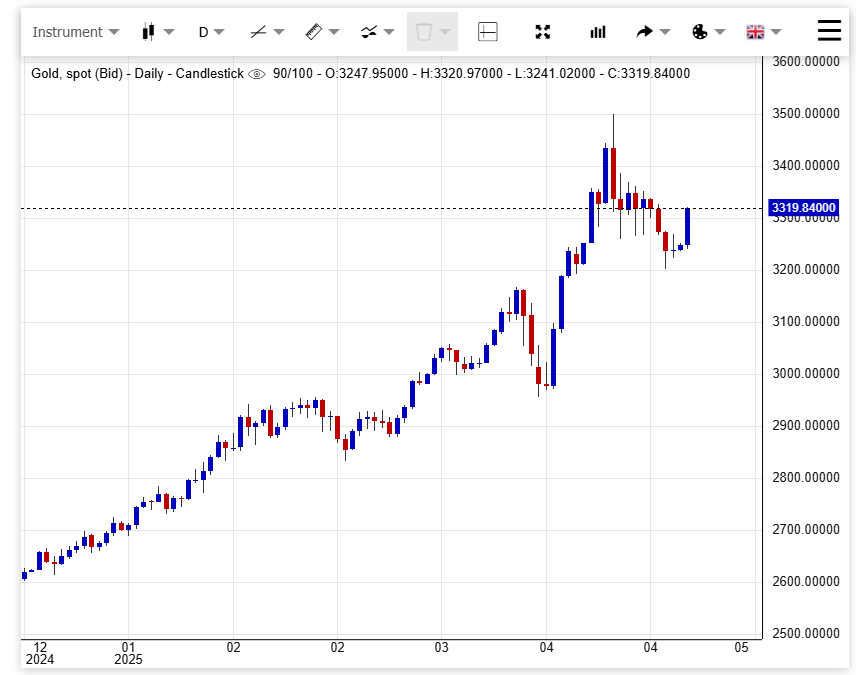Screen dimensions: 856x675
Task: Open the hamburger main menu
Action: point(829,31)
